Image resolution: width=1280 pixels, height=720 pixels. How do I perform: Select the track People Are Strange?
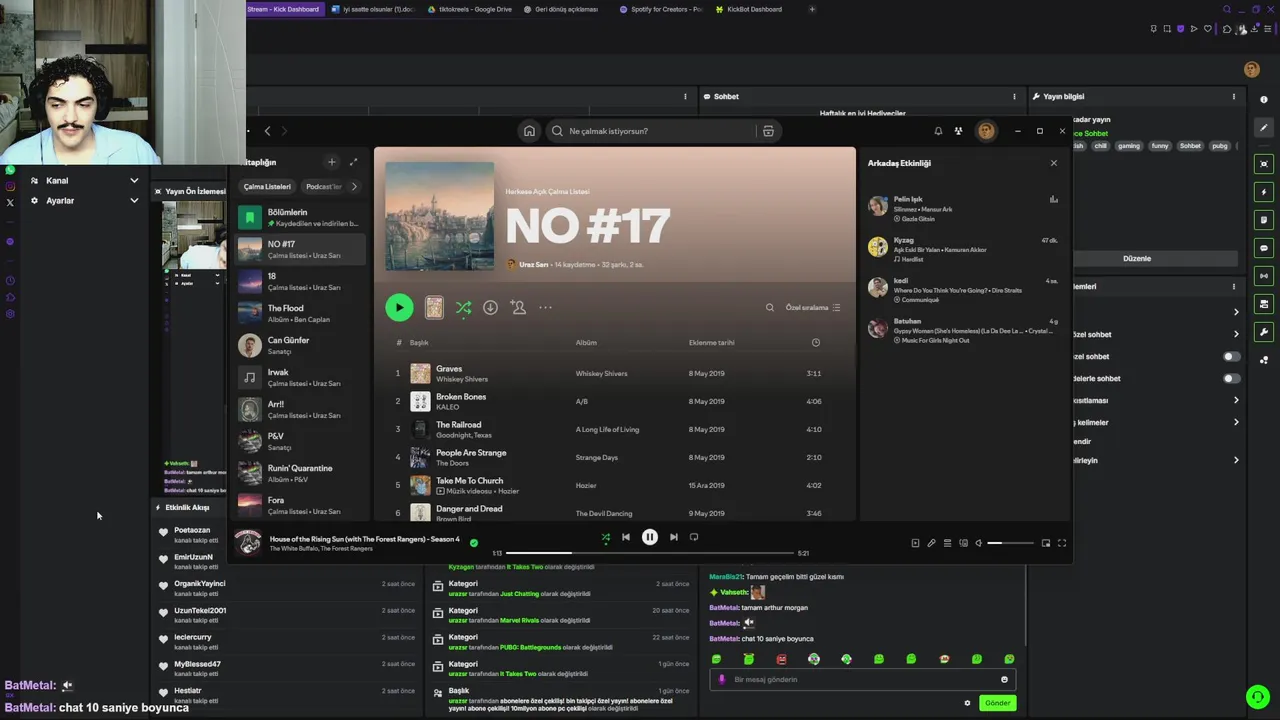point(471,453)
